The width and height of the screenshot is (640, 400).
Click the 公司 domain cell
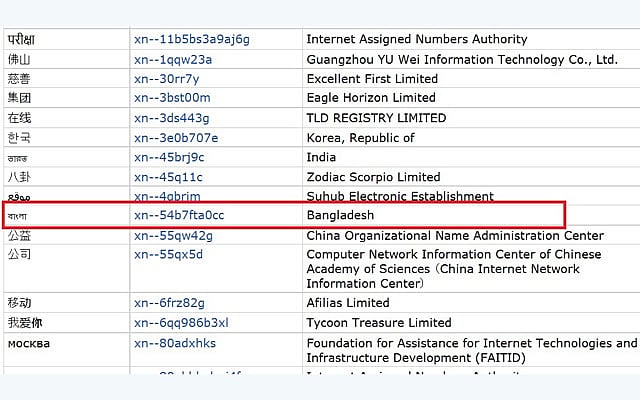coord(67,269)
